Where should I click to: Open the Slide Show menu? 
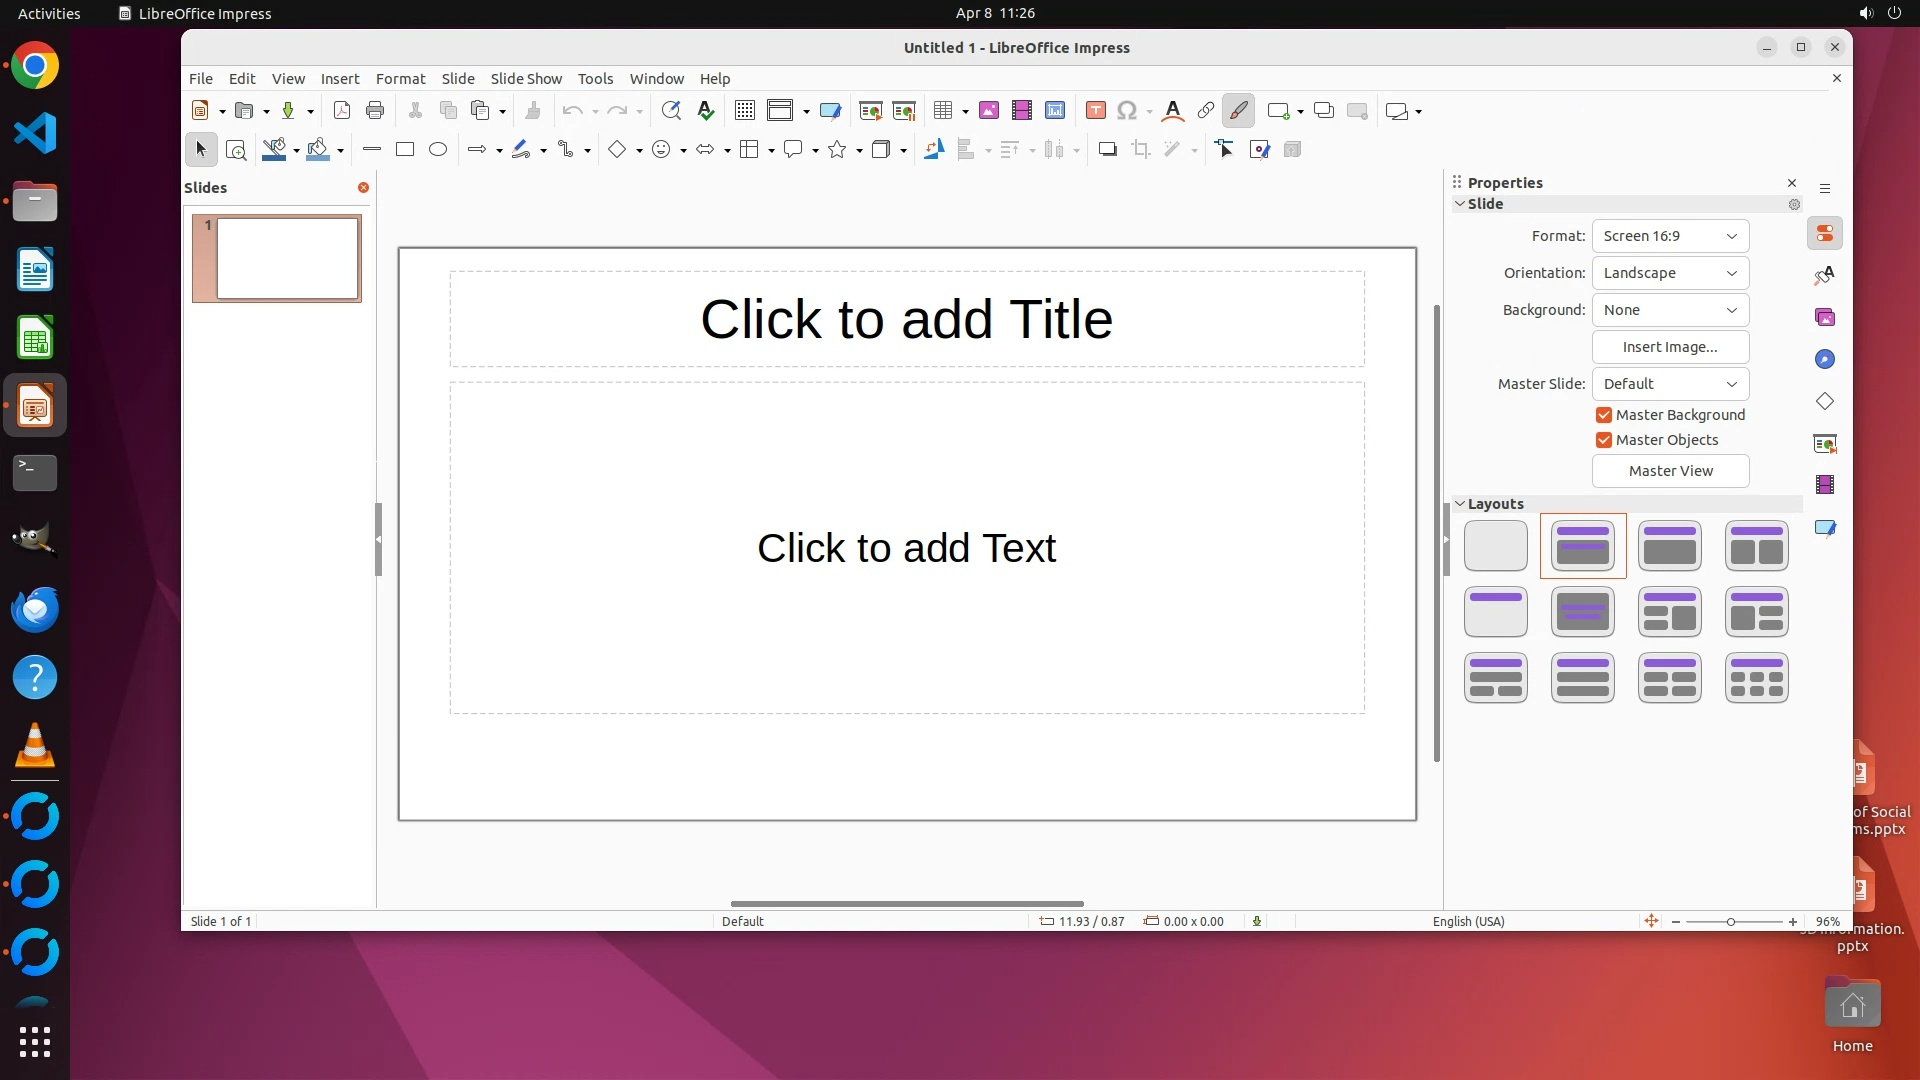[526, 79]
